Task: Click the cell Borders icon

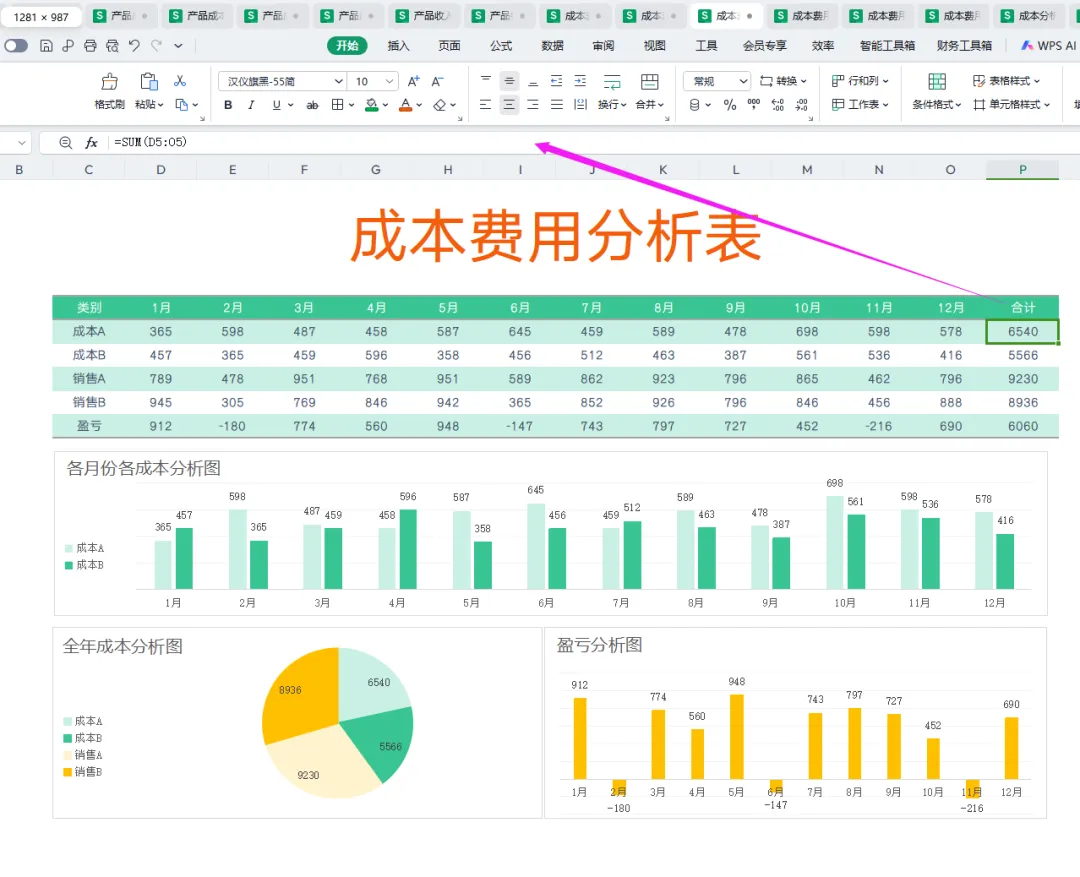Action: click(338, 105)
